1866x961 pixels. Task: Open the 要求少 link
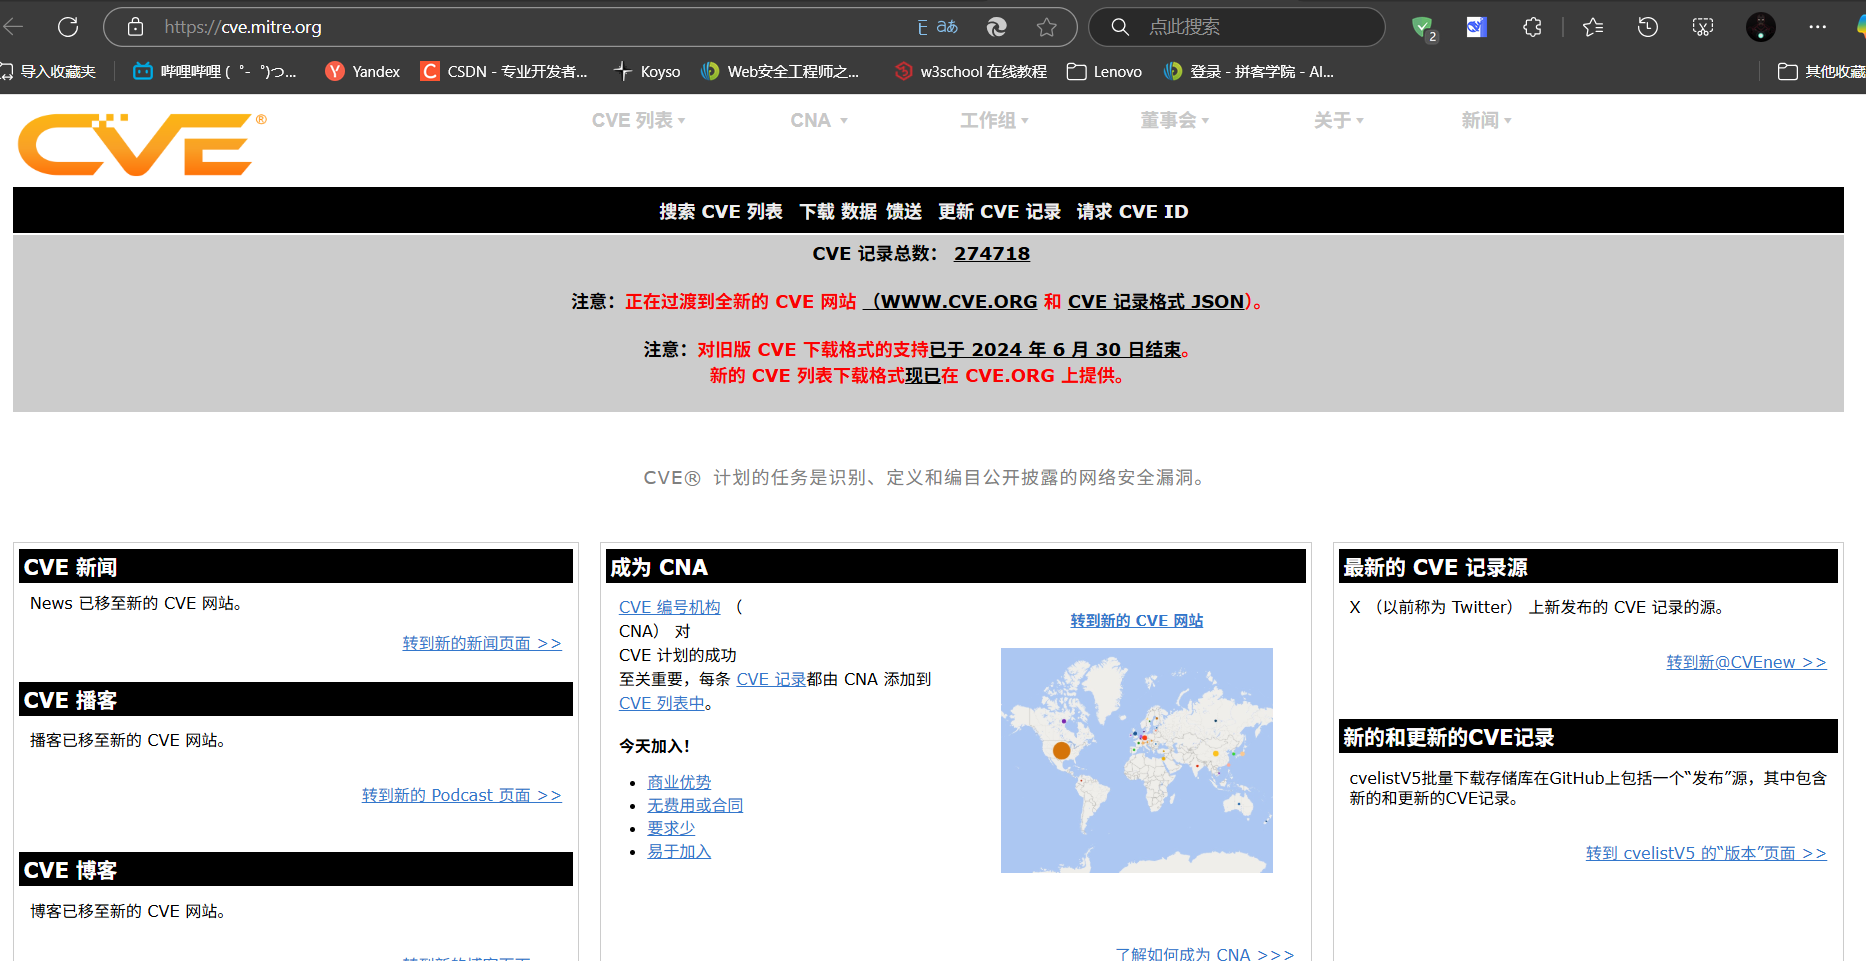[671, 828]
